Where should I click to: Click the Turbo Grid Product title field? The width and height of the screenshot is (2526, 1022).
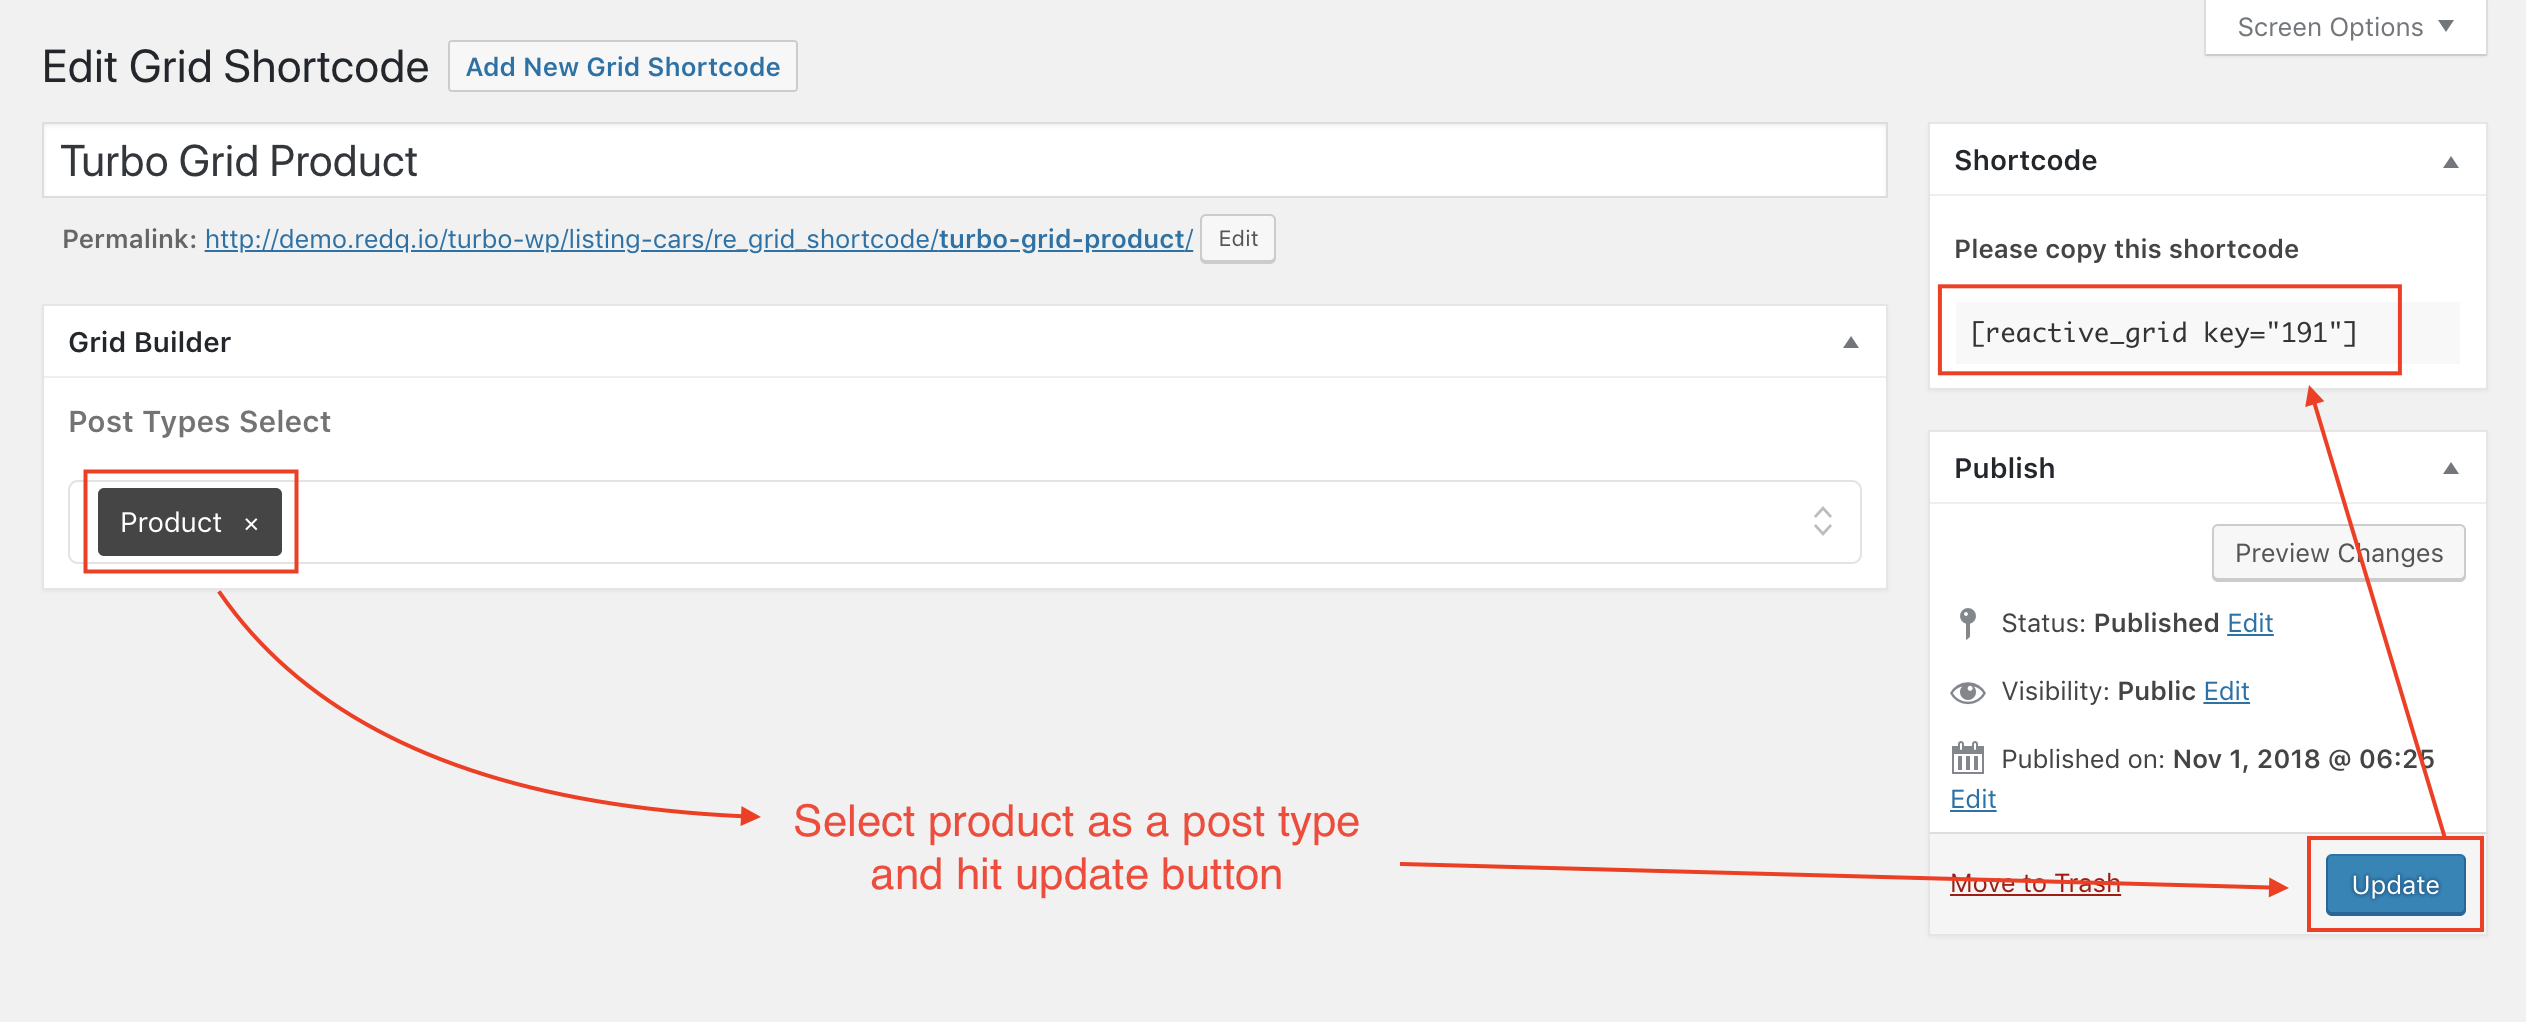point(964,161)
